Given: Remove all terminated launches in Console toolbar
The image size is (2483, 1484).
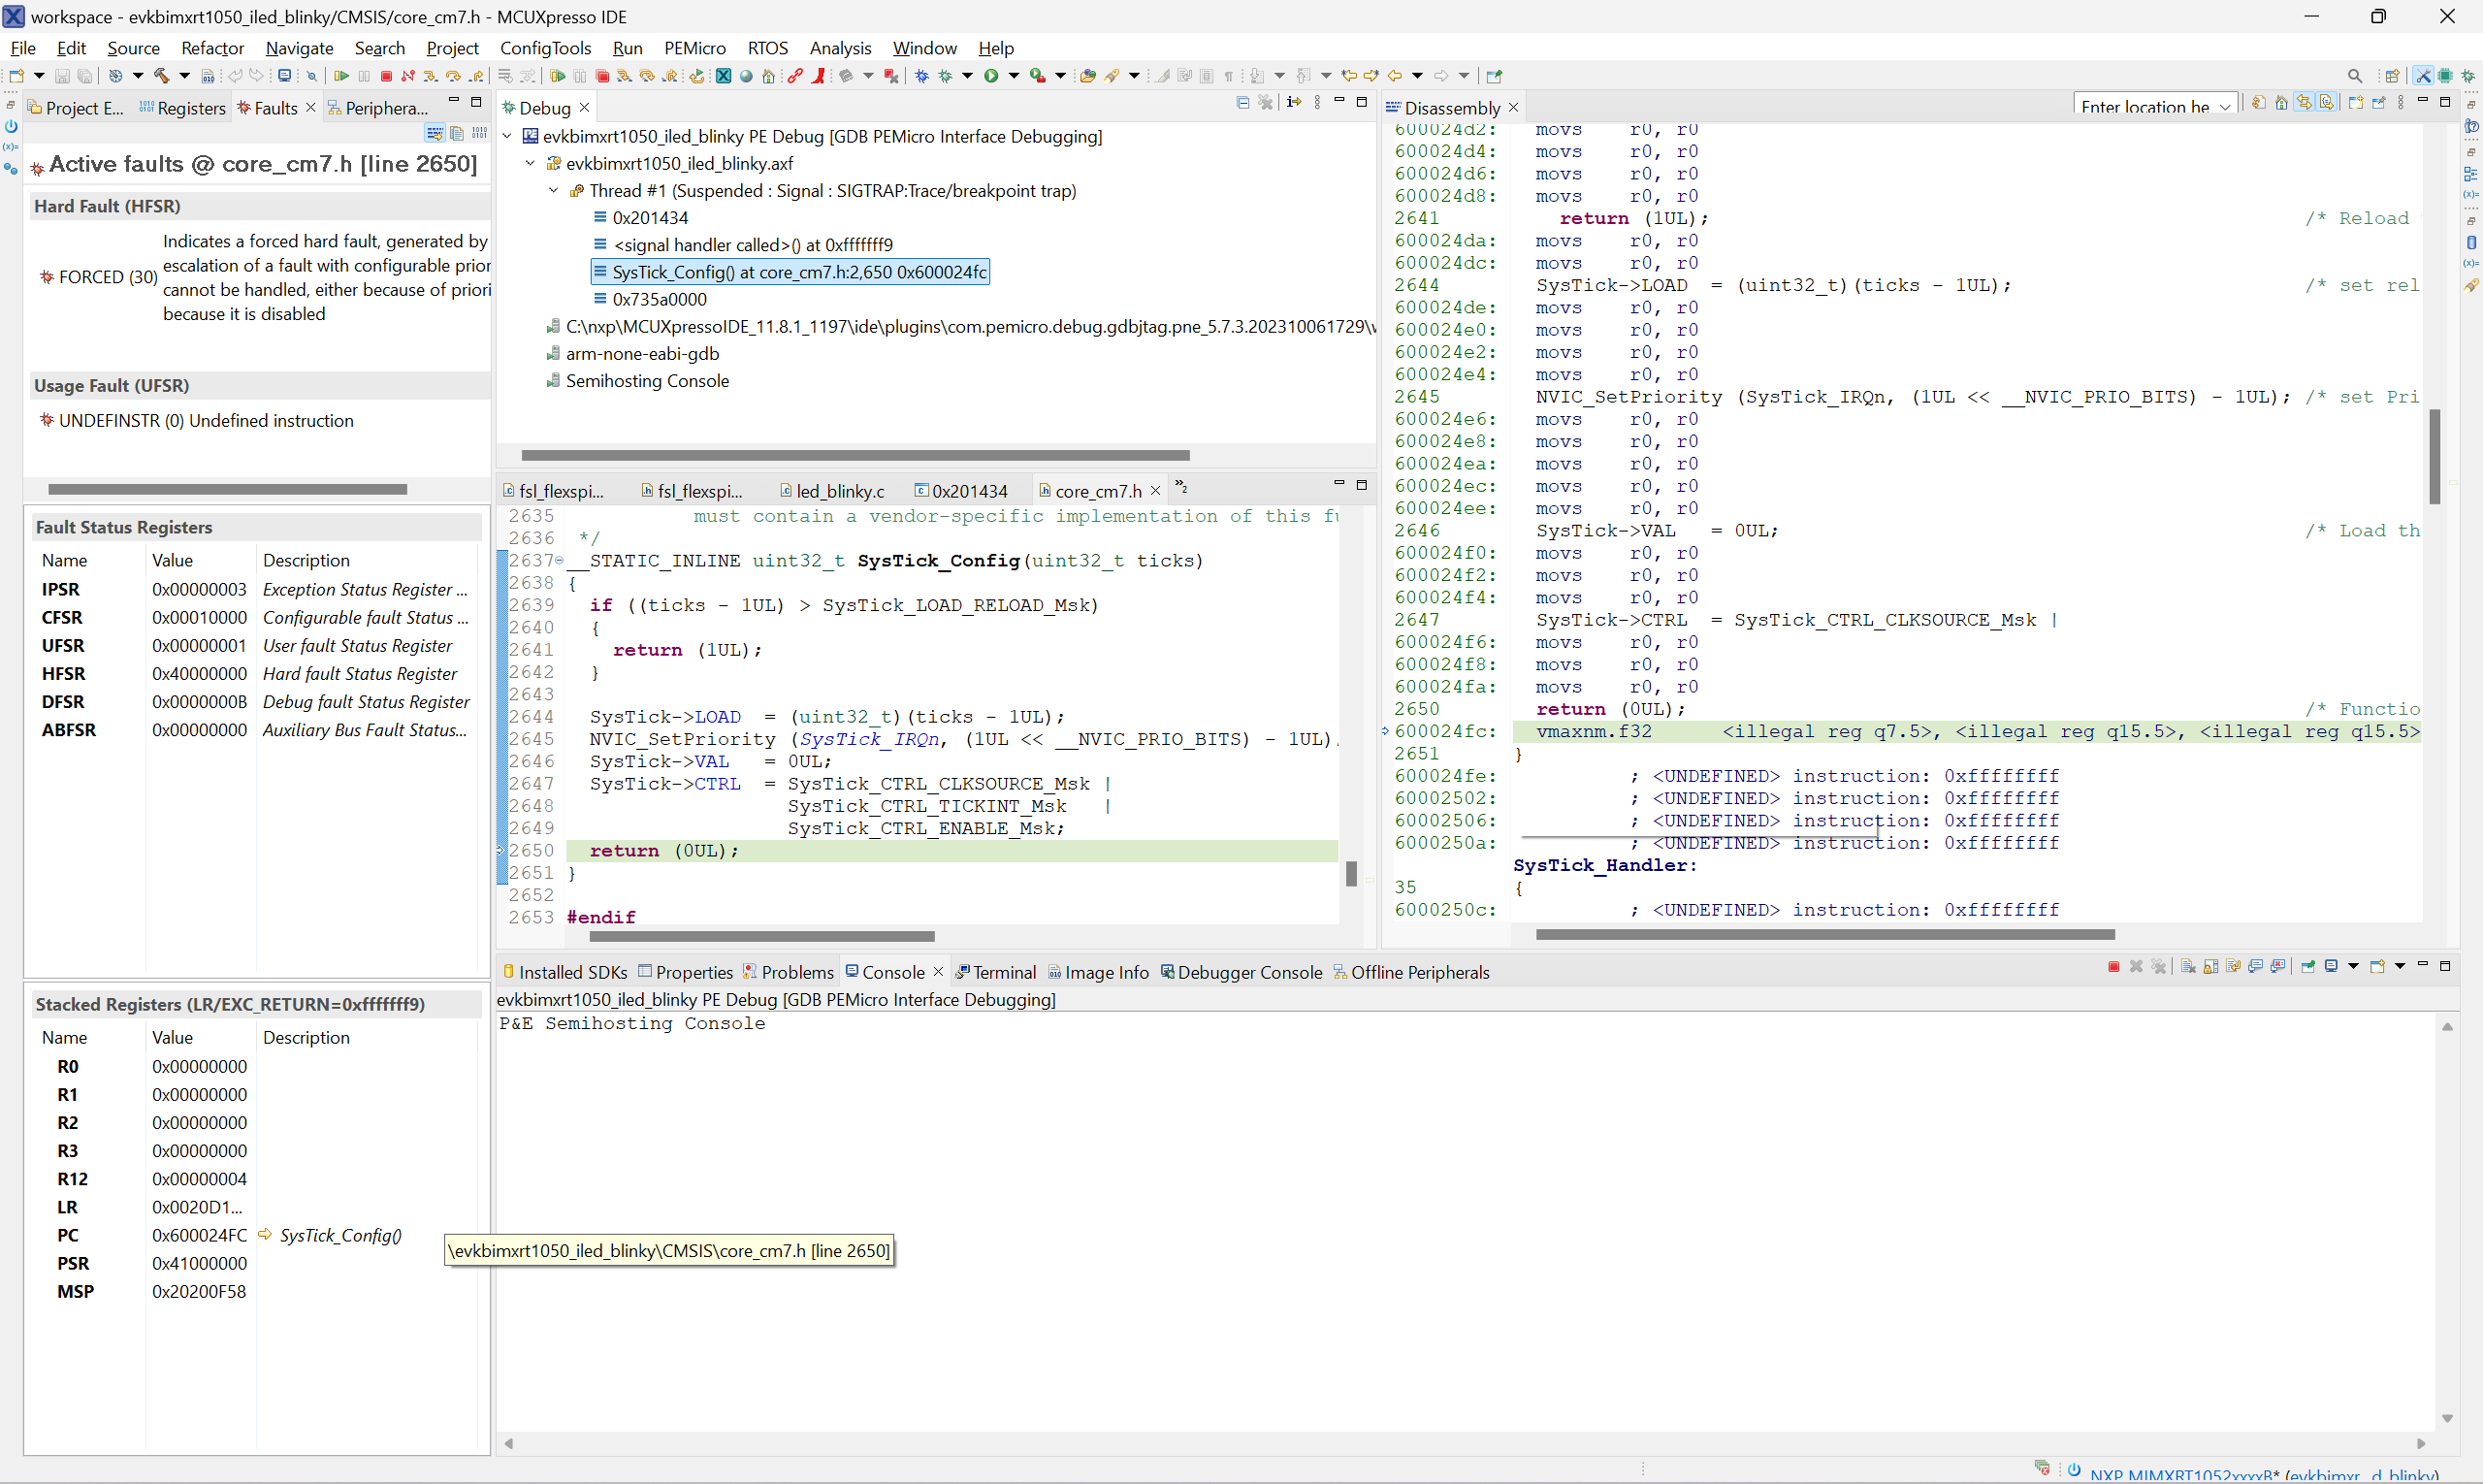Looking at the screenshot, I should [x=2160, y=967].
